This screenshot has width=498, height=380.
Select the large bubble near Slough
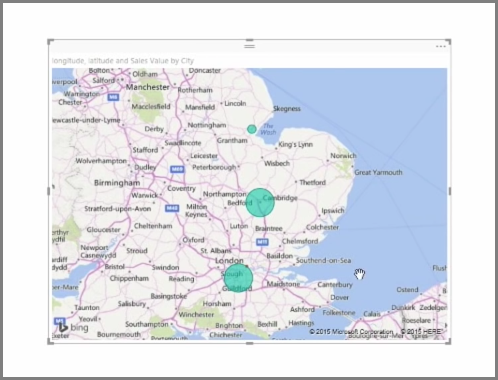[x=238, y=278]
